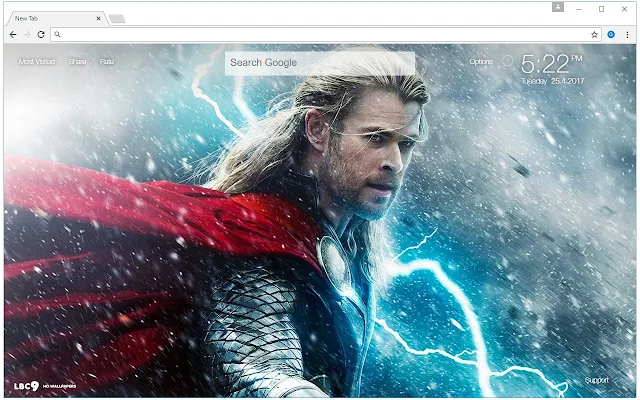Screen dimensions: 640x400
Task: Click the 5:22 PM clock display
Action: (551, 64)
